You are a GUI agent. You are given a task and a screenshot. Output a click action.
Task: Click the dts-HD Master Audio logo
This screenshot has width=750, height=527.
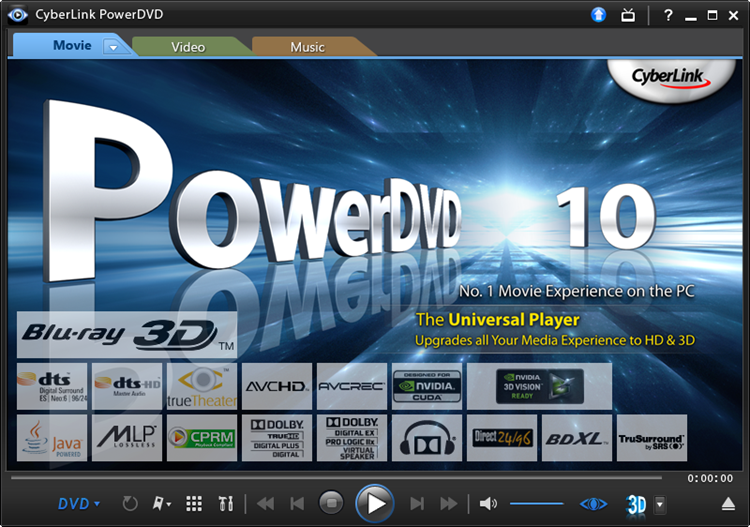(x=127, y=386)
